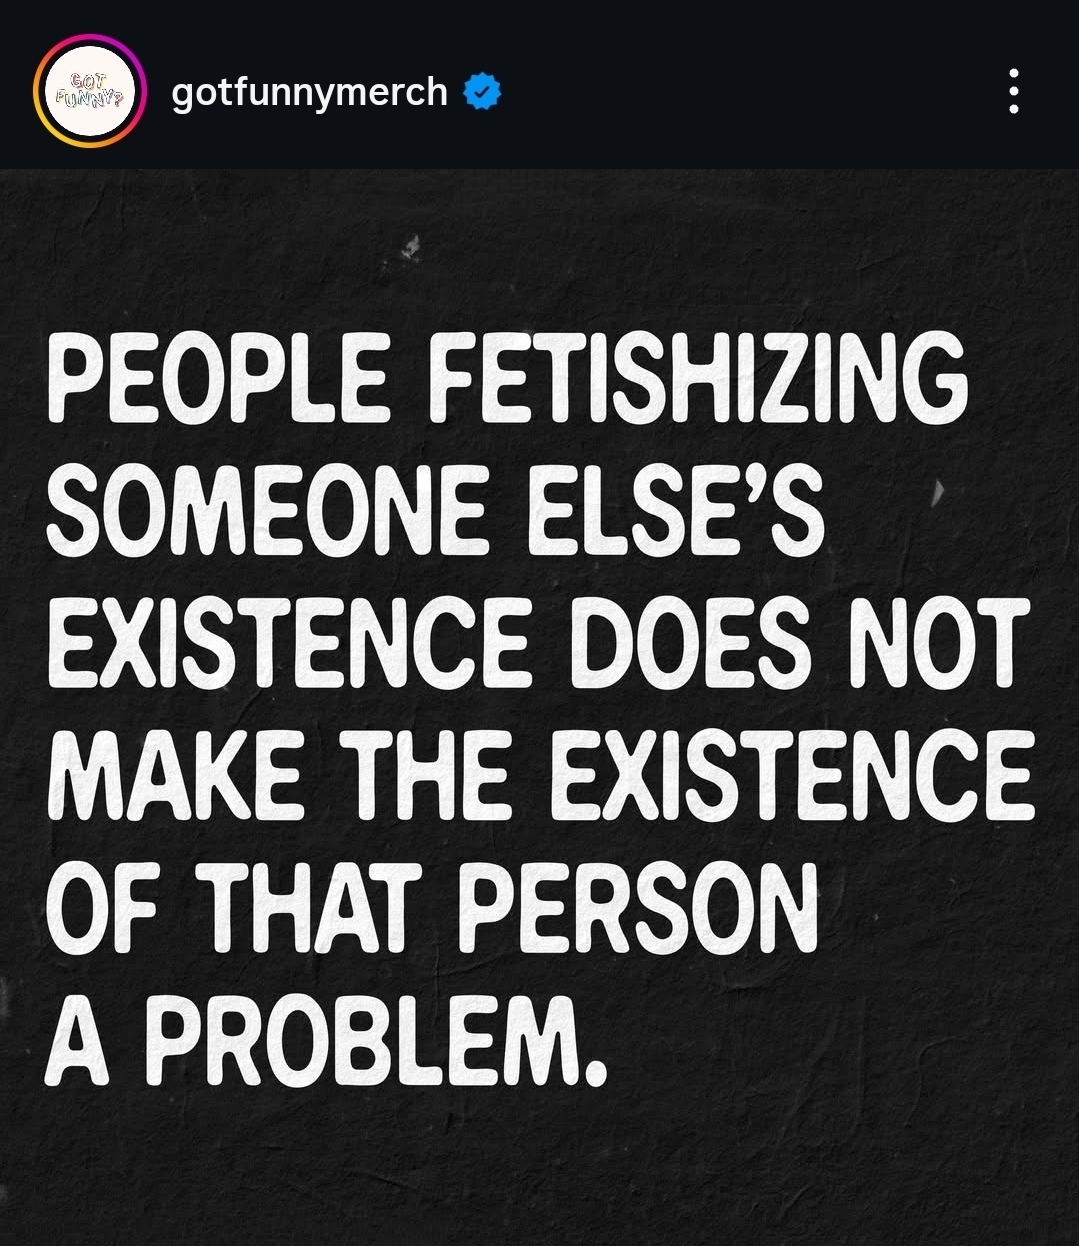Click the word FETISHIZING in the post image
This screenshot has height=1246, width=1079.
pos(700,380)
